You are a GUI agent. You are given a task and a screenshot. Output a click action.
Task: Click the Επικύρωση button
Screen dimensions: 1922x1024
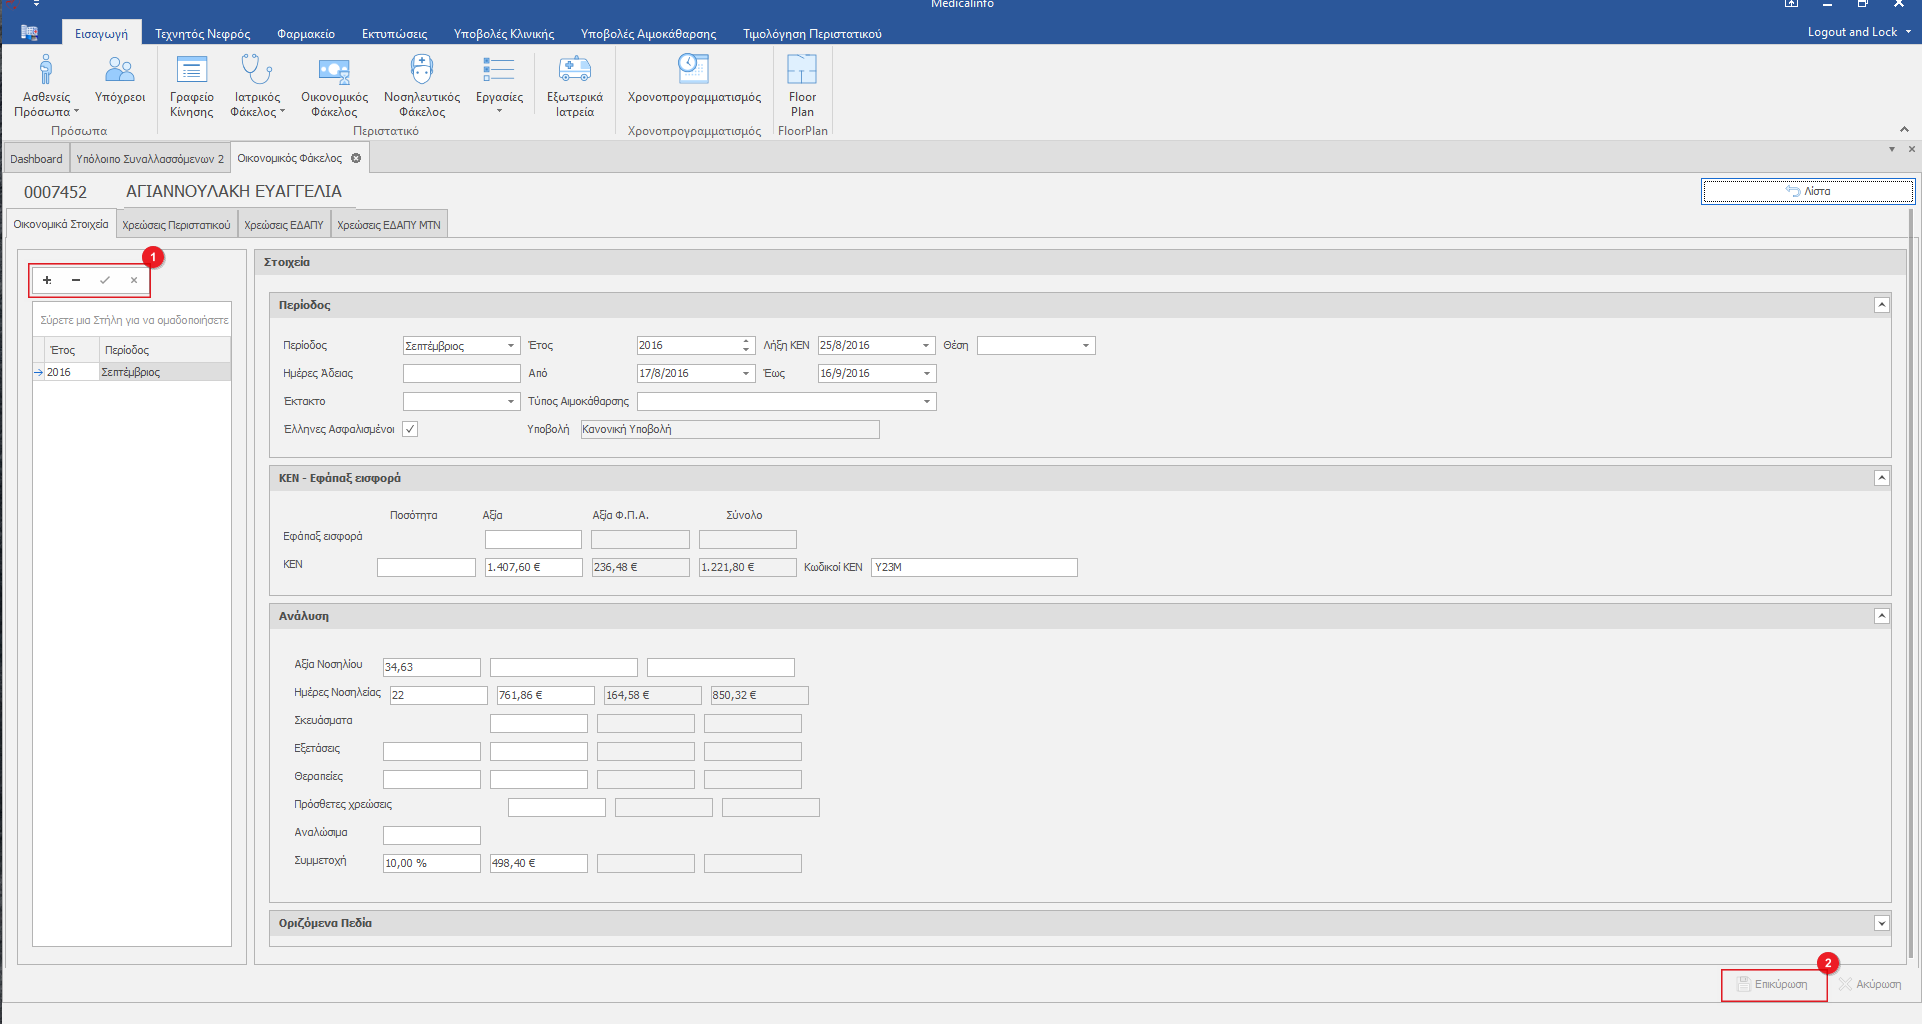[x=1773, y=985]
